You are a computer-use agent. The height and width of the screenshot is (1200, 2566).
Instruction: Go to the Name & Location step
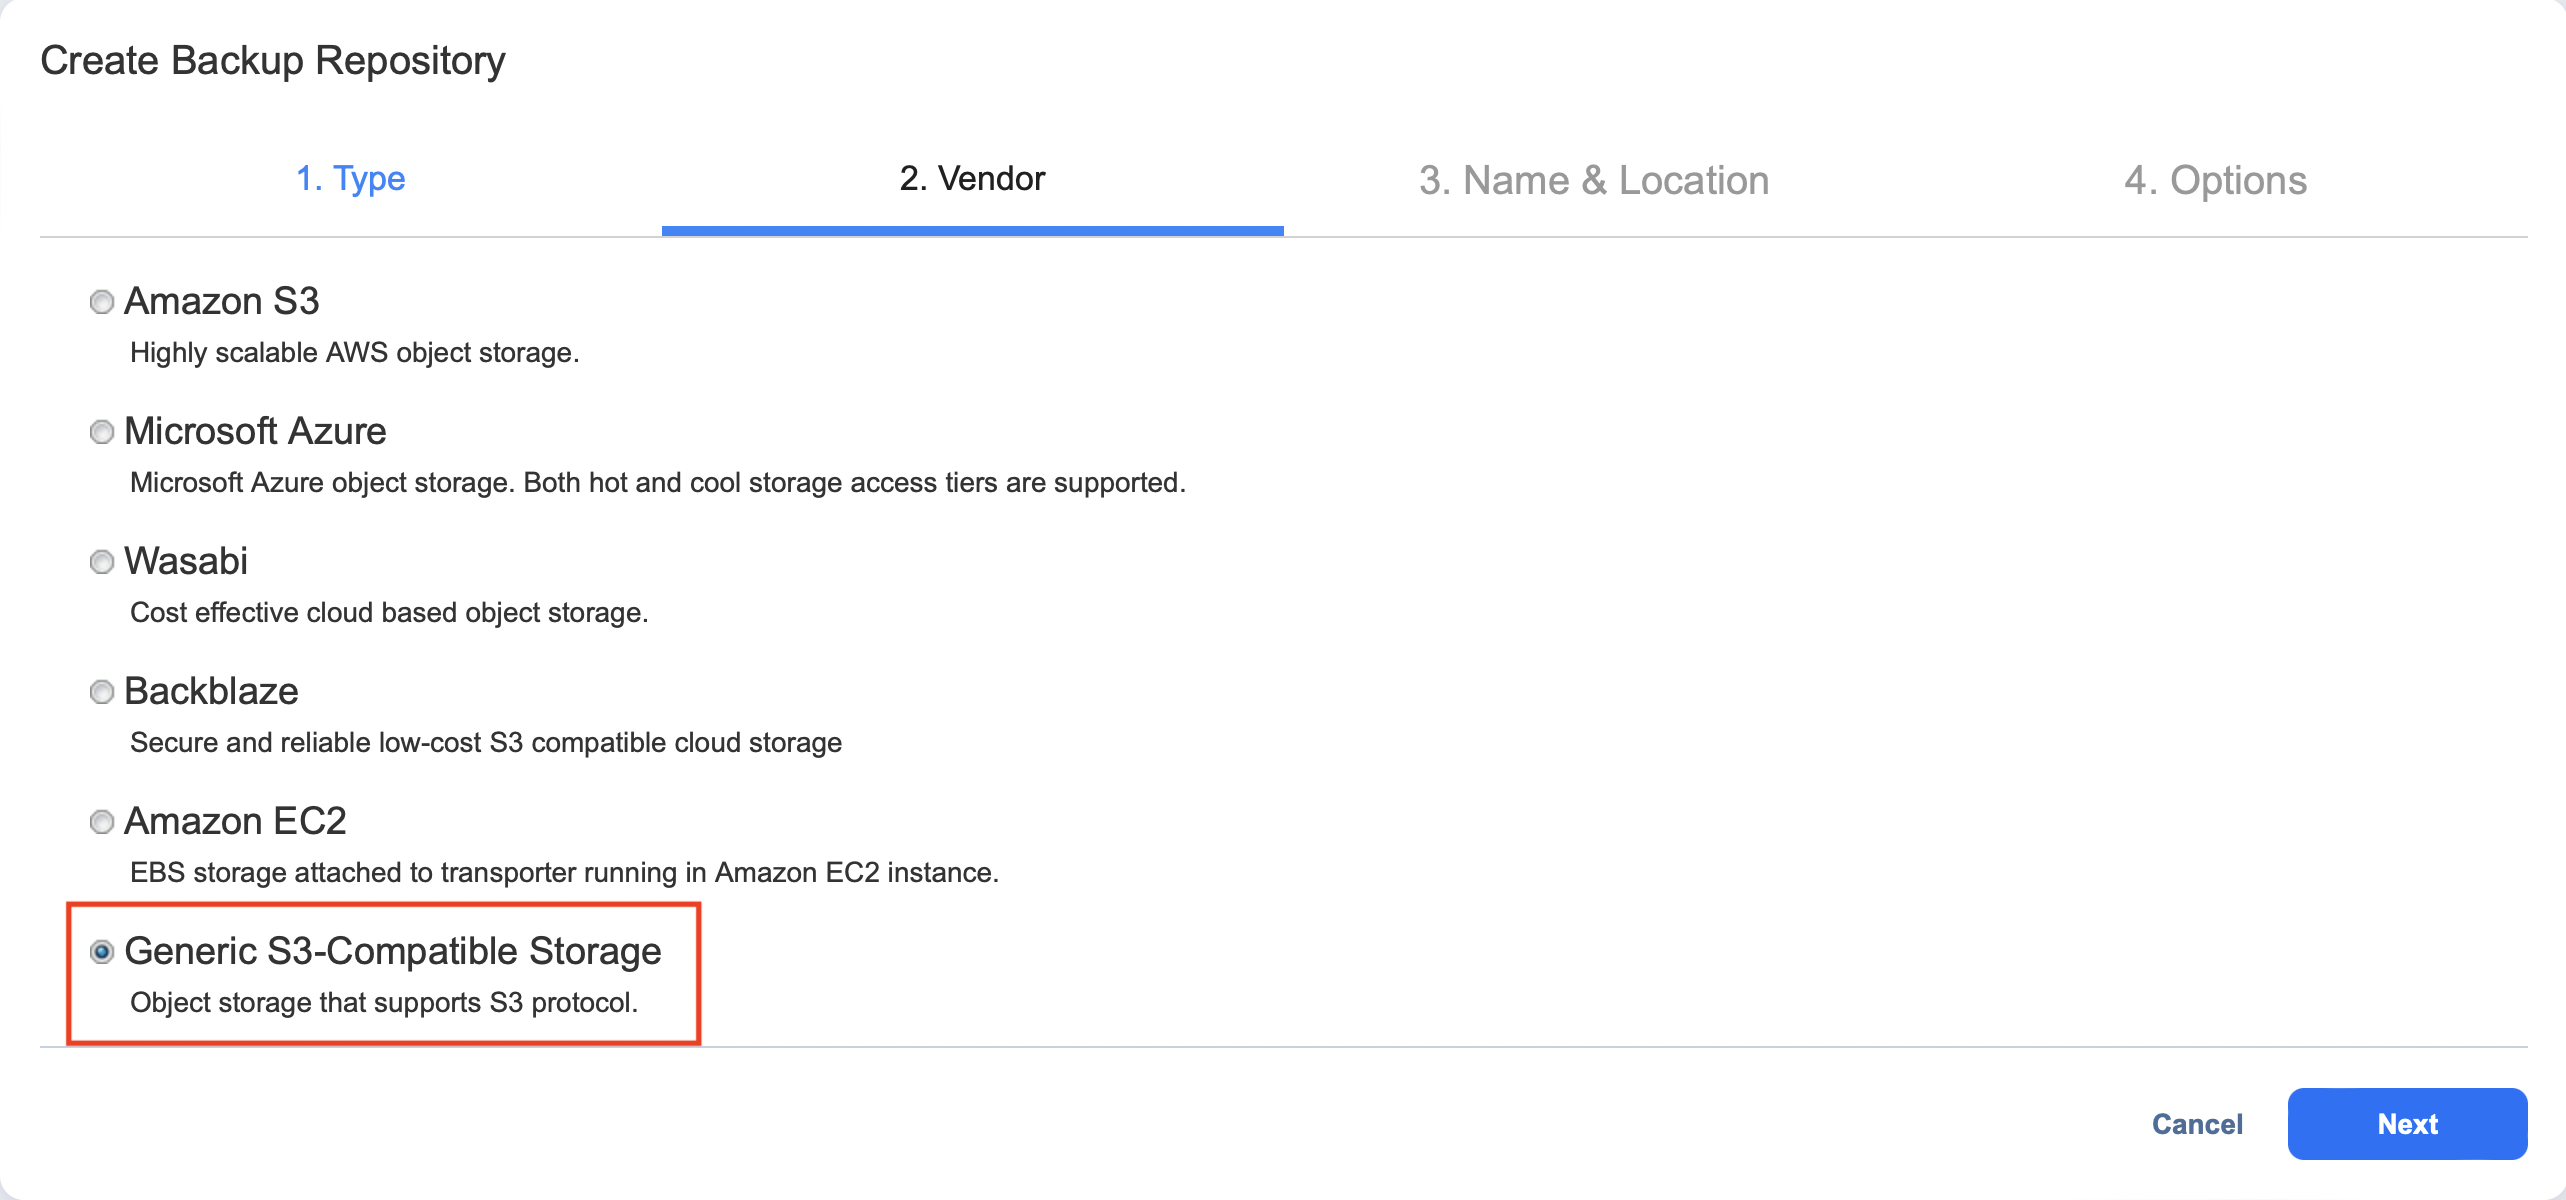(1592, 179)
